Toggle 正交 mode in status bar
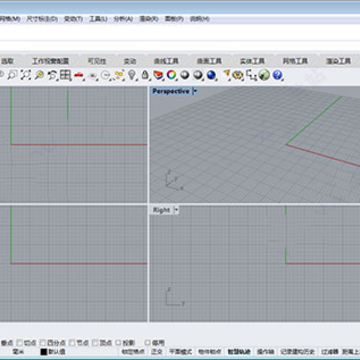 (x=156, y=352)
